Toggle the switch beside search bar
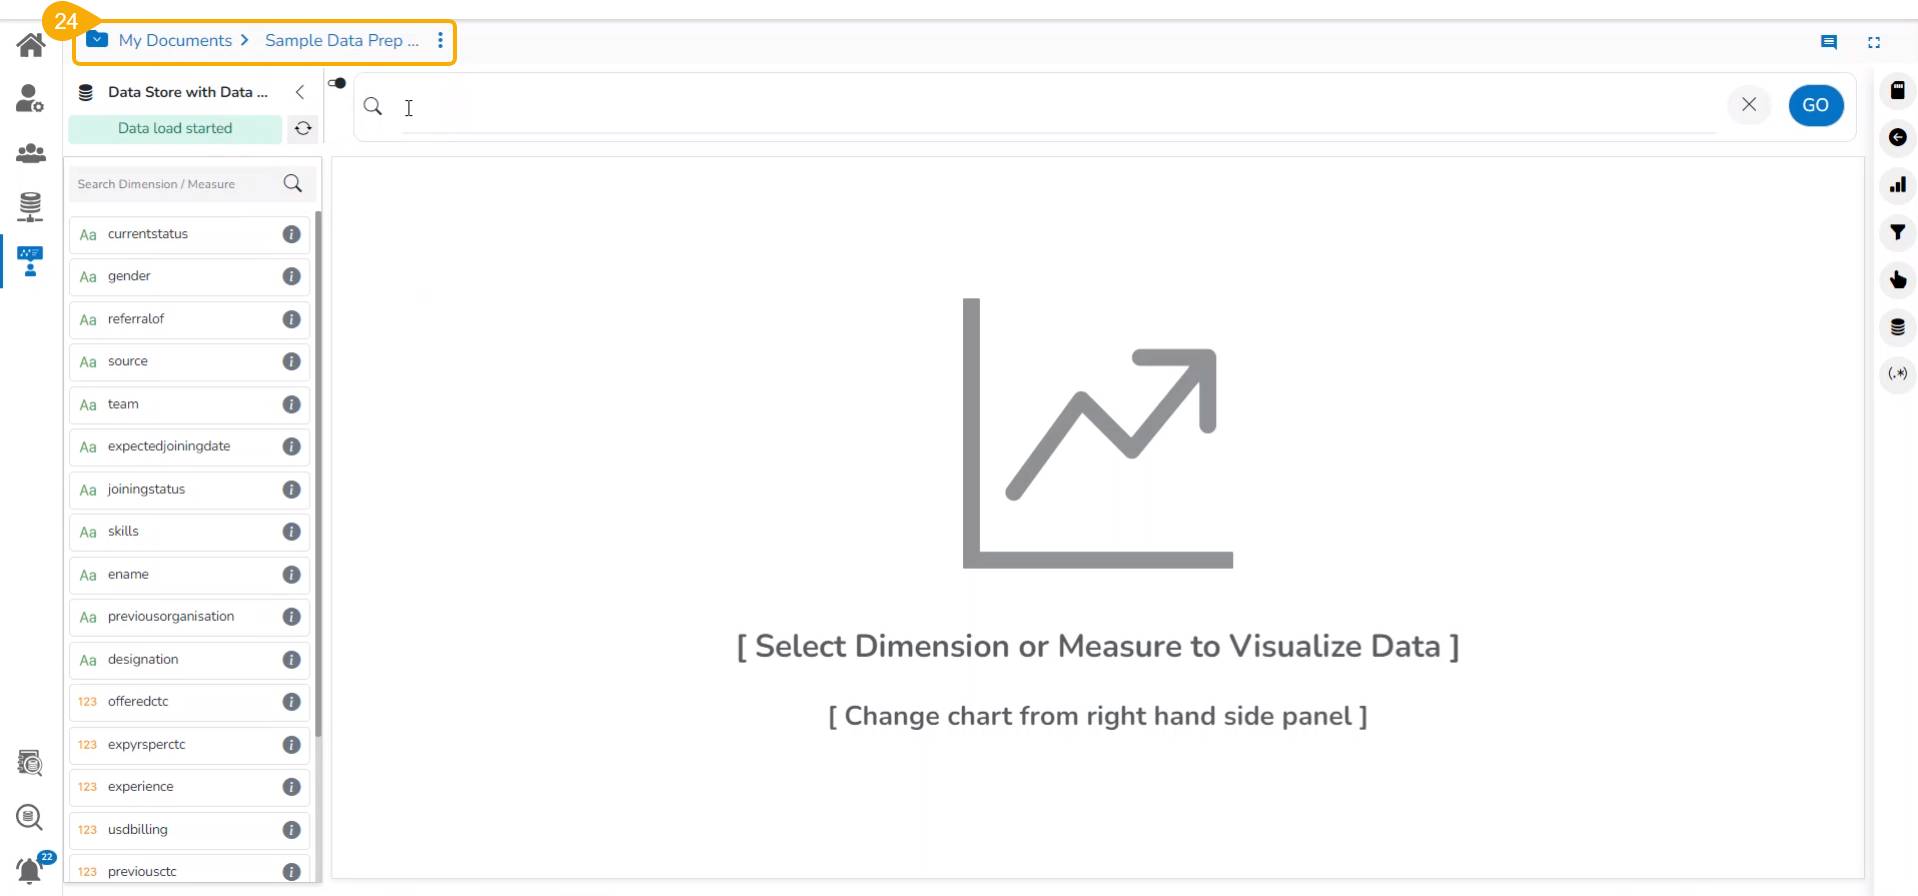Image resolution: width=1918 pixels, height=896 pixels. [x=337, y=83]
